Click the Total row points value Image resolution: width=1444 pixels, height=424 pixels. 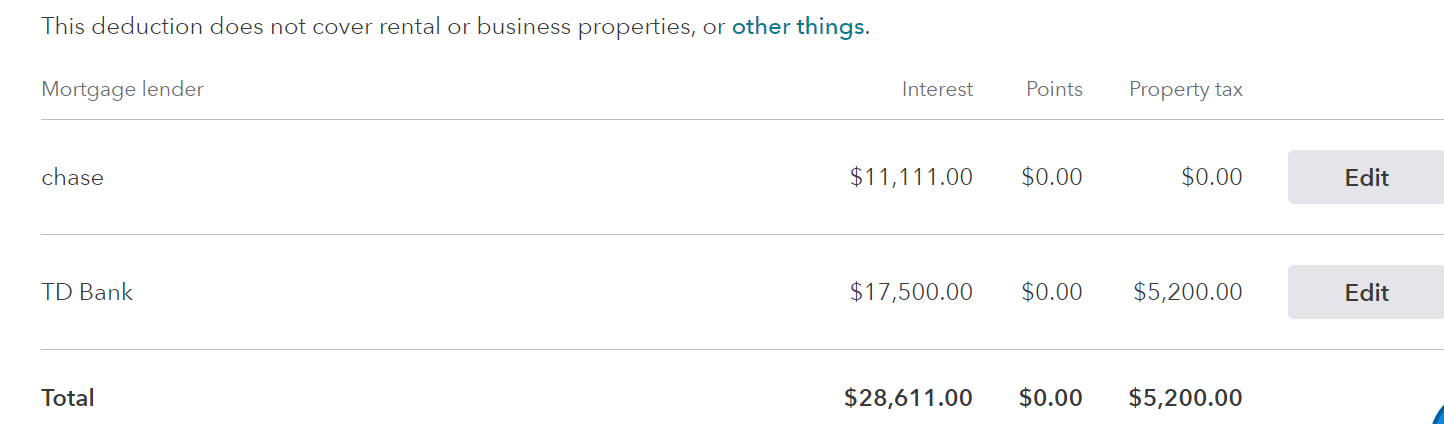[1051, 398]
